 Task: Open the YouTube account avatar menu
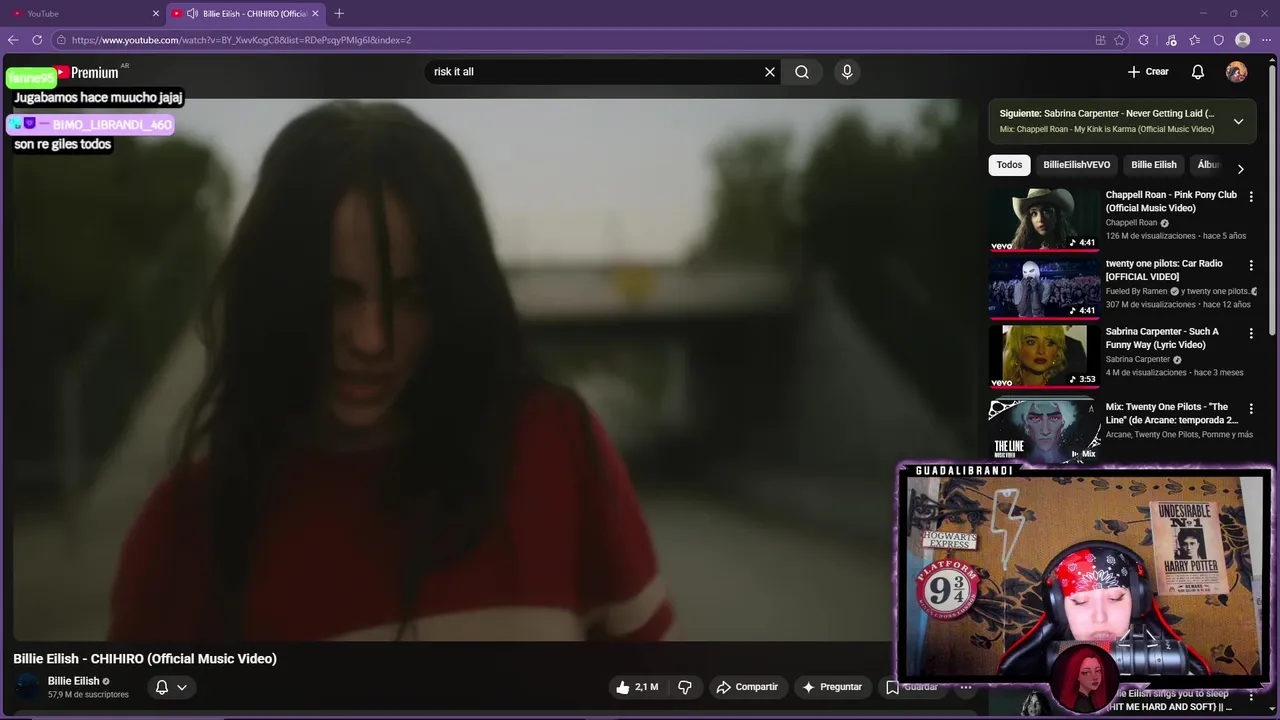click(x=1237, y=72)
